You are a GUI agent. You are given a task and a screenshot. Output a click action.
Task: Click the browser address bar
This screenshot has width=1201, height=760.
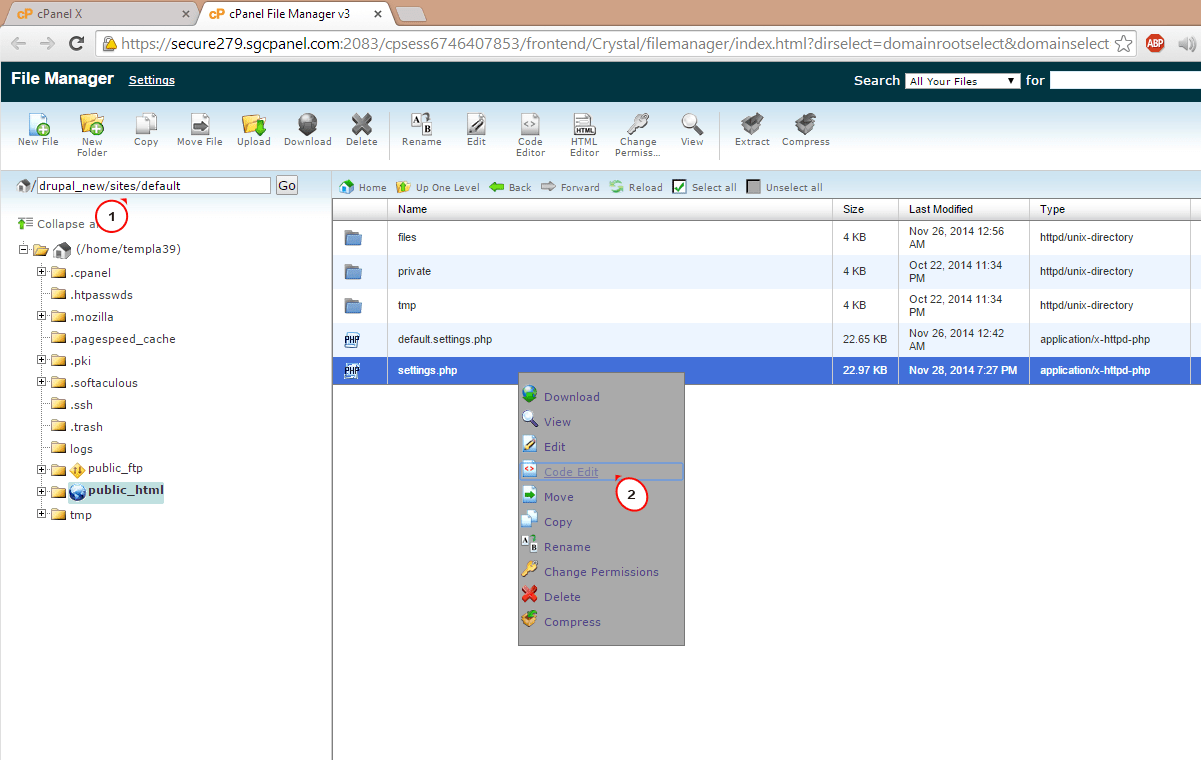(x=615, y=44)
